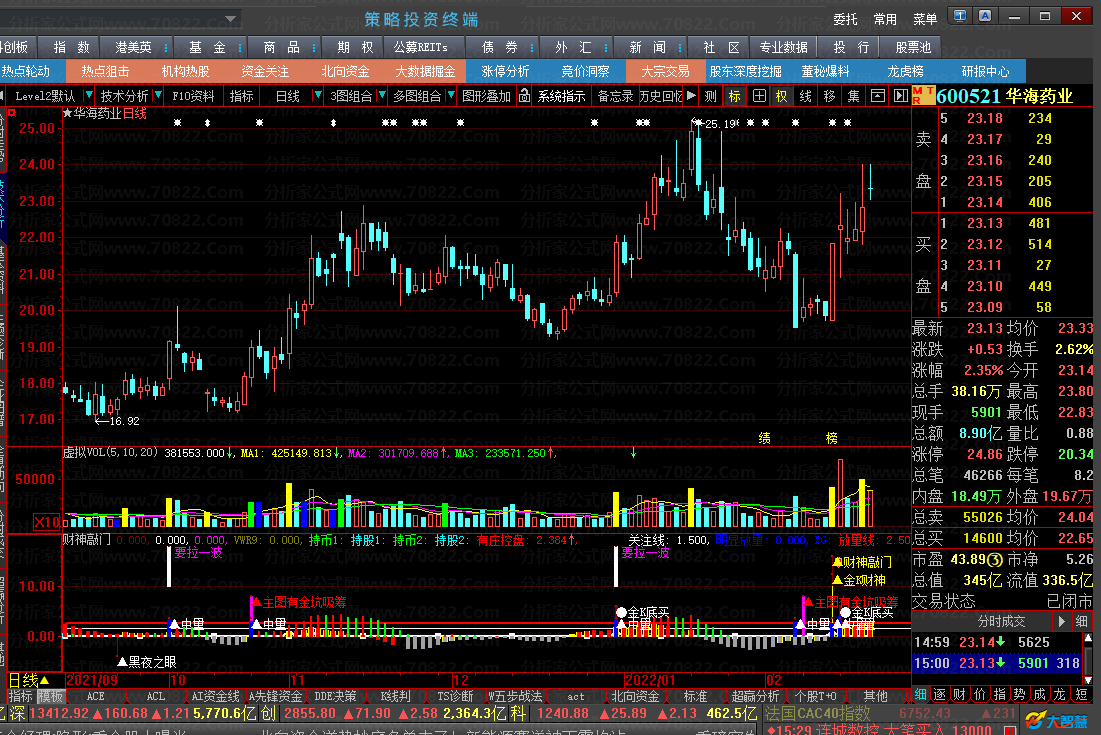Click the 细 button beside 分时成交

click(1081, 621)
